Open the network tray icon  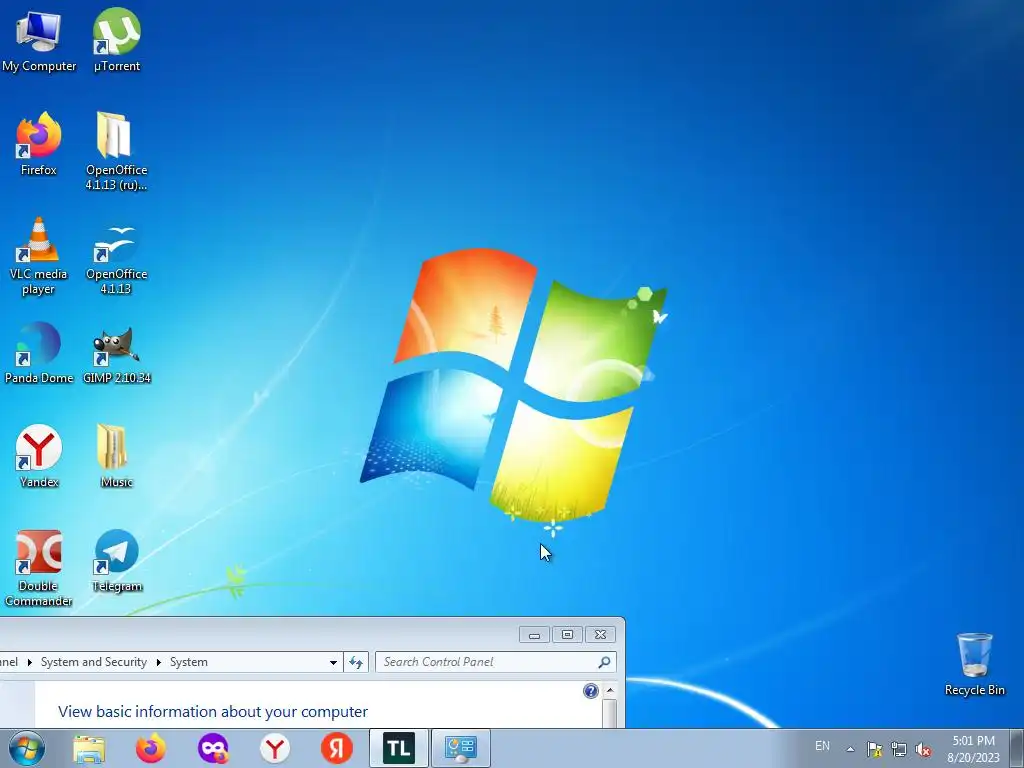coord(899,749)
